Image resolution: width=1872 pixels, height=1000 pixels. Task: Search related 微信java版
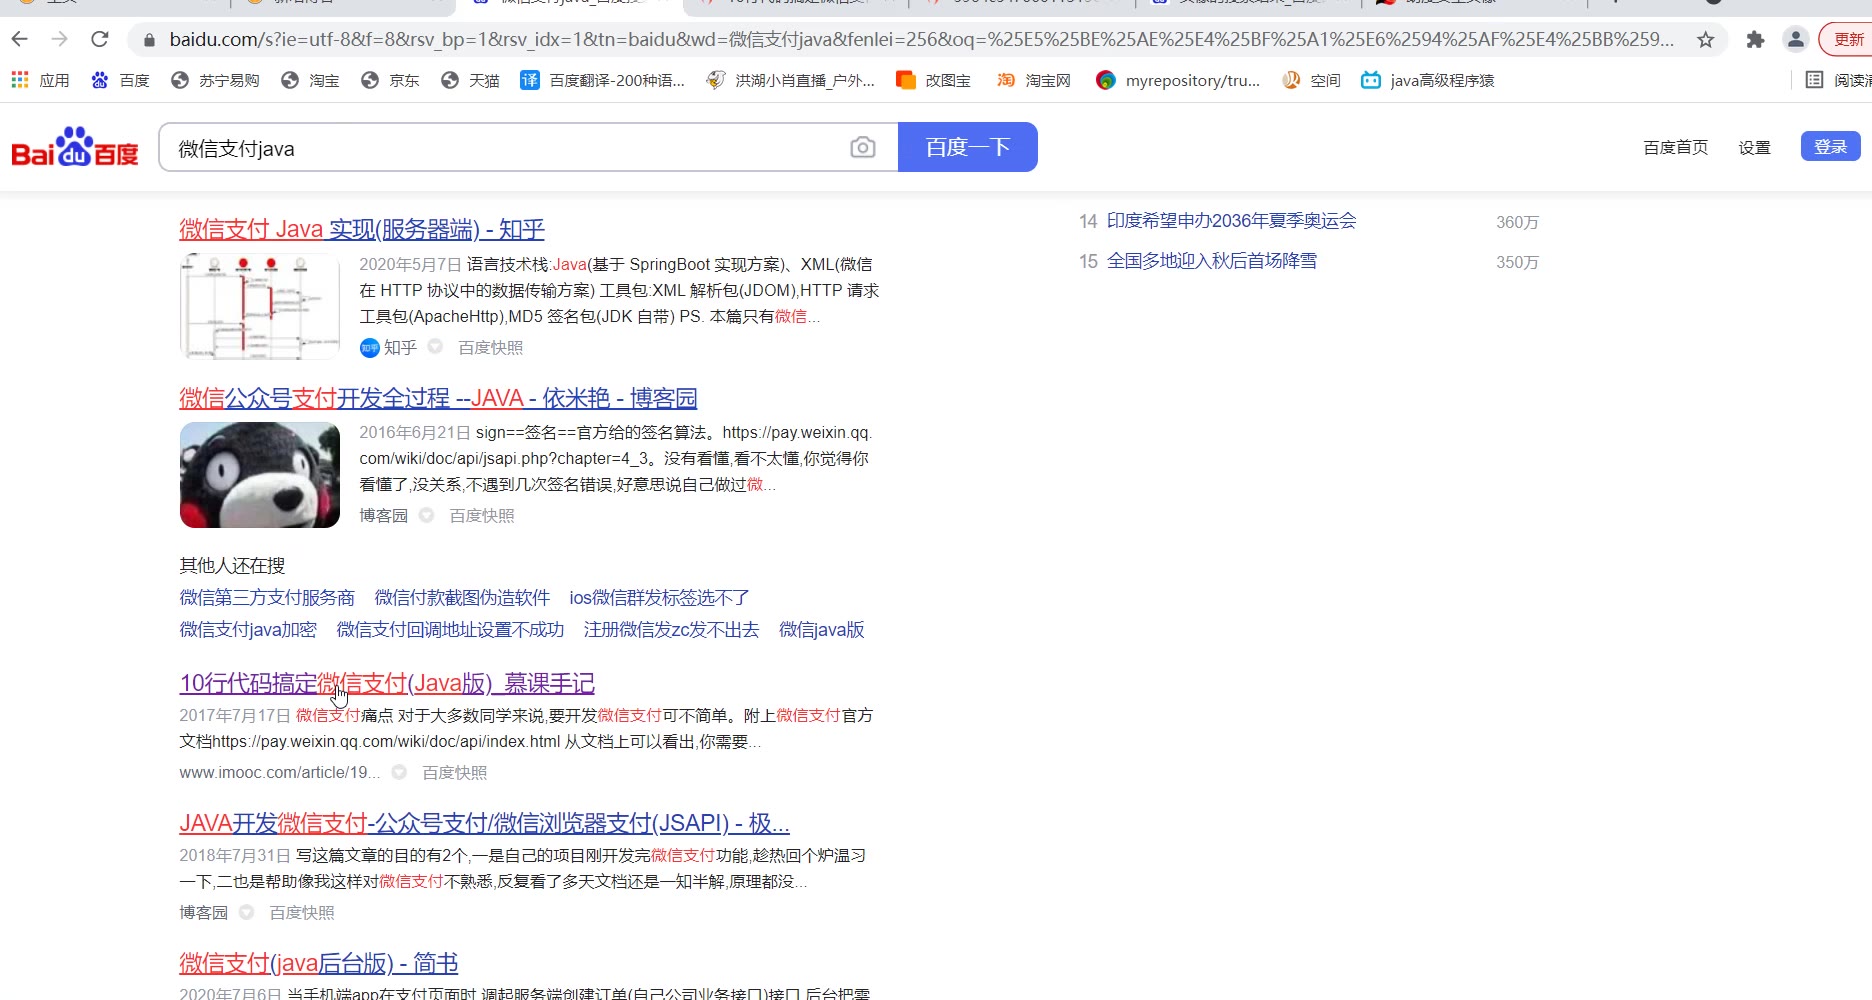pyautogui.click(x=821, y=630)
